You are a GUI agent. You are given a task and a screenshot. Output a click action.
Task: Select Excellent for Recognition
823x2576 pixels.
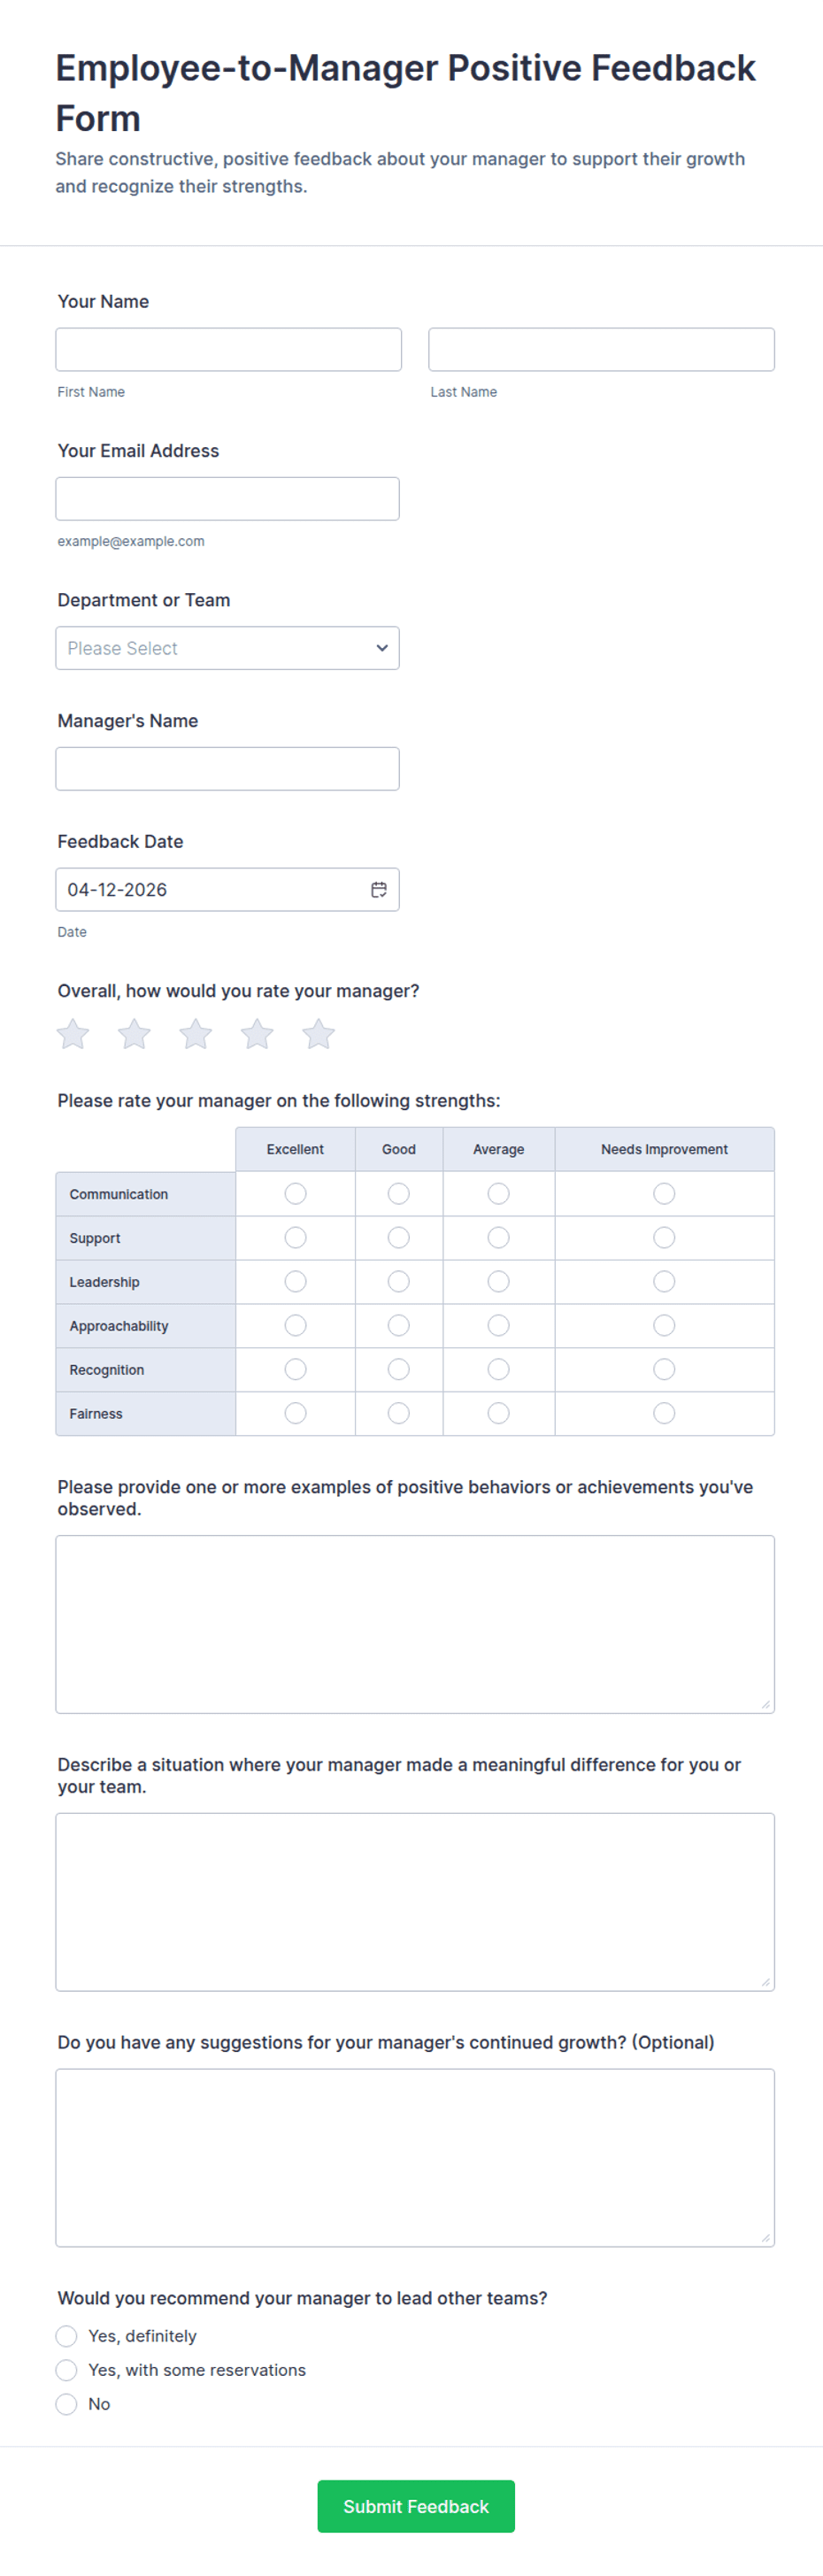click(295, 1369)
